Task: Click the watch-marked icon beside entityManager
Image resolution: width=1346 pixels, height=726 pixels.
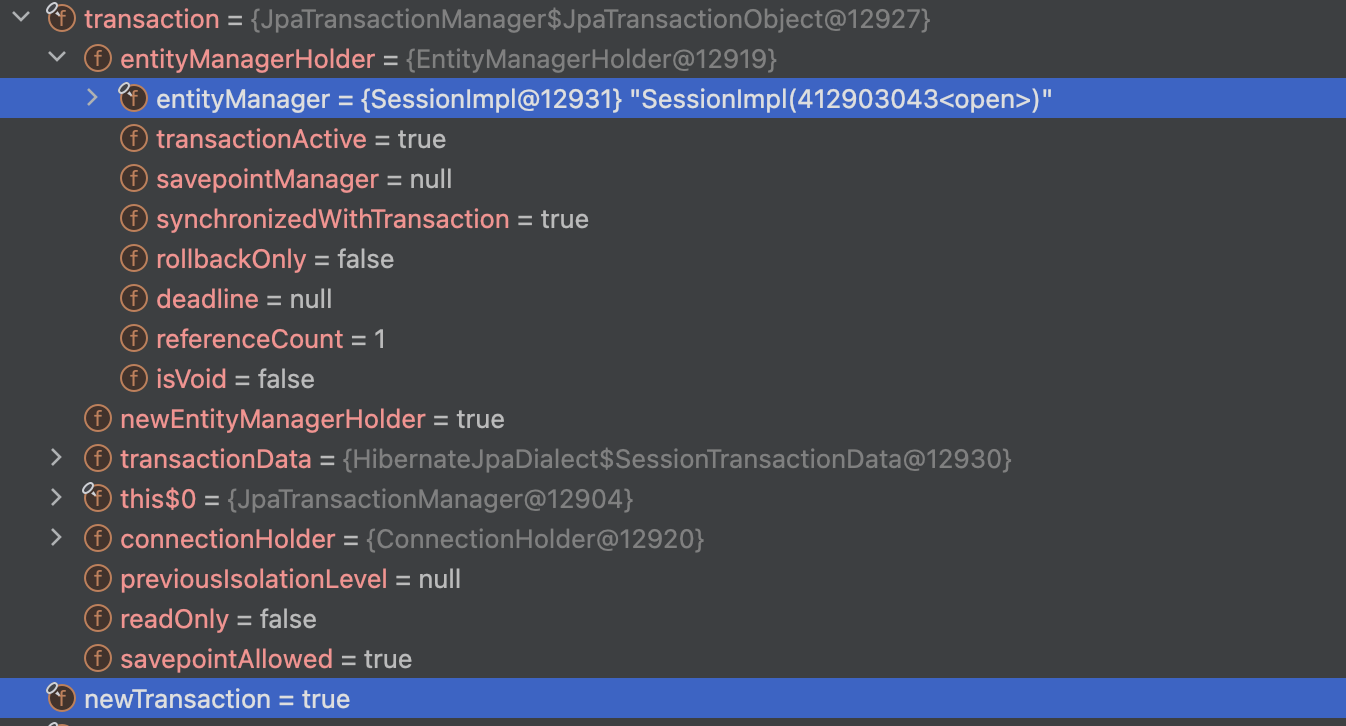Action: point(133,98)
